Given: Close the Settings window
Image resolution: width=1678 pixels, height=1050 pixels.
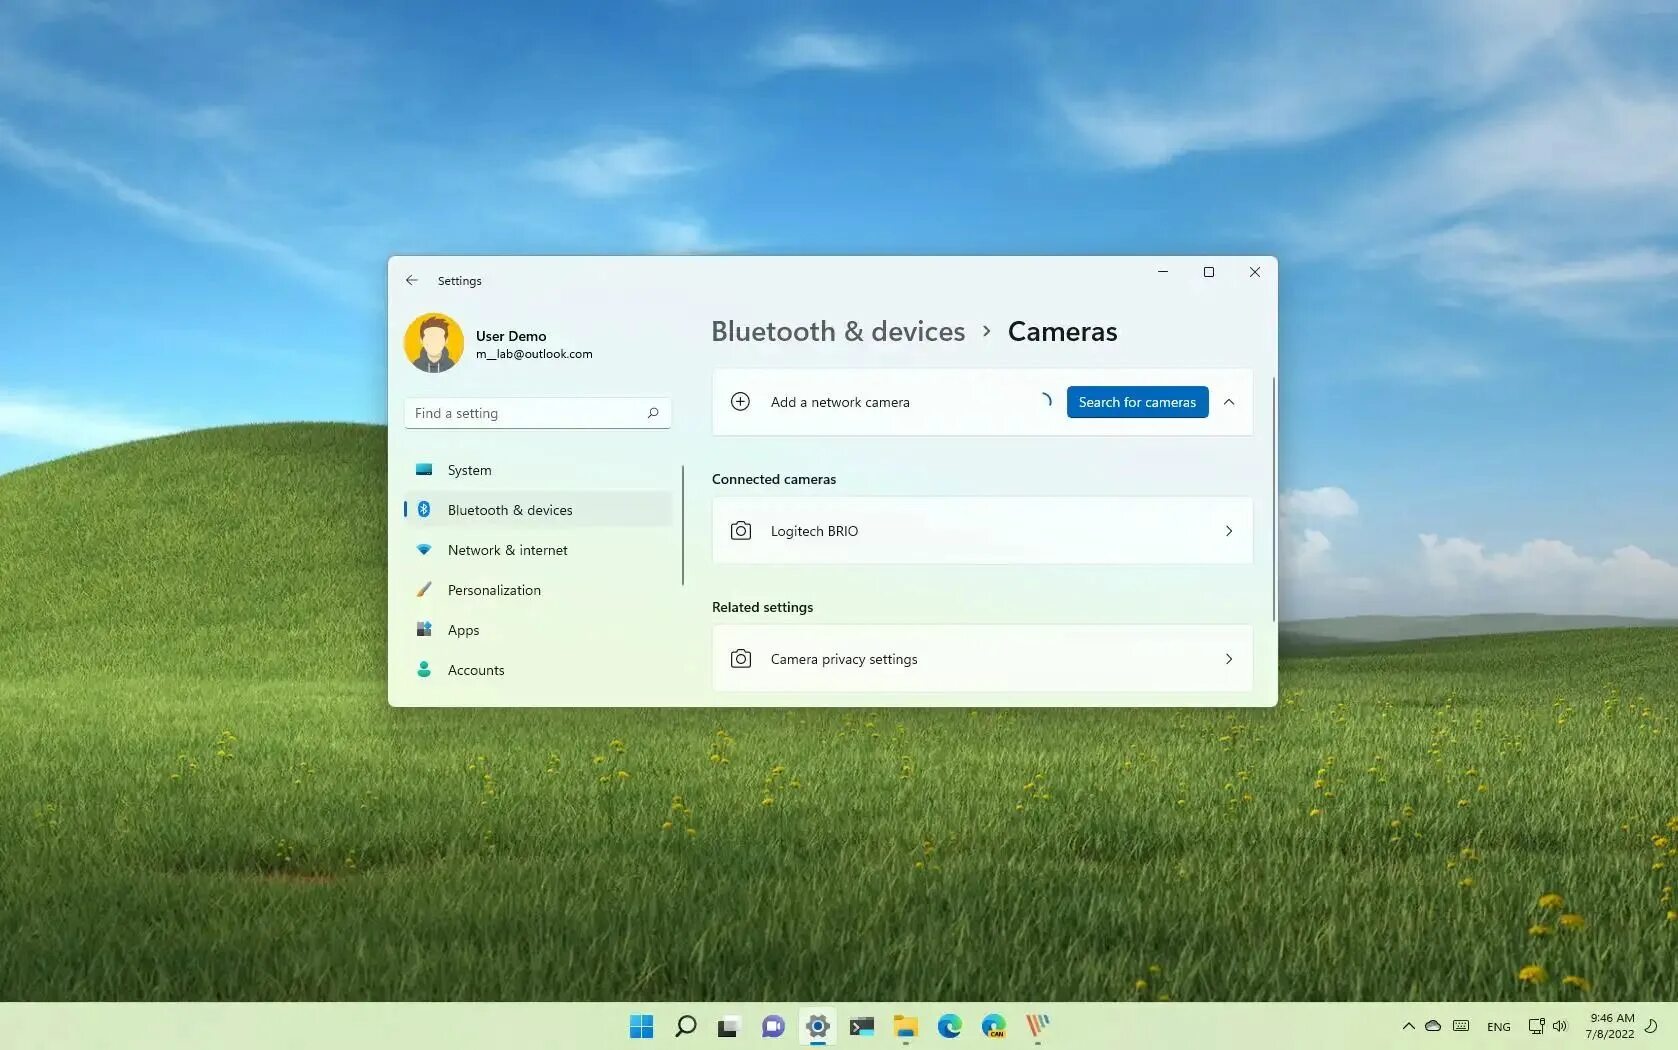Looking at the screenshot, I should pos(1255,272).
